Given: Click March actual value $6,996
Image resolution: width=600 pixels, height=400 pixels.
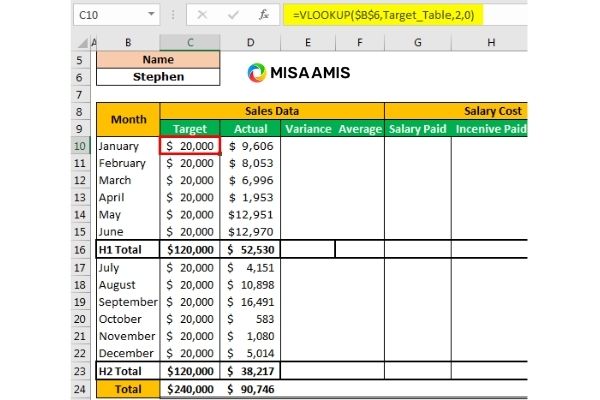Looking at the screenshot, I should coord(251,180).
